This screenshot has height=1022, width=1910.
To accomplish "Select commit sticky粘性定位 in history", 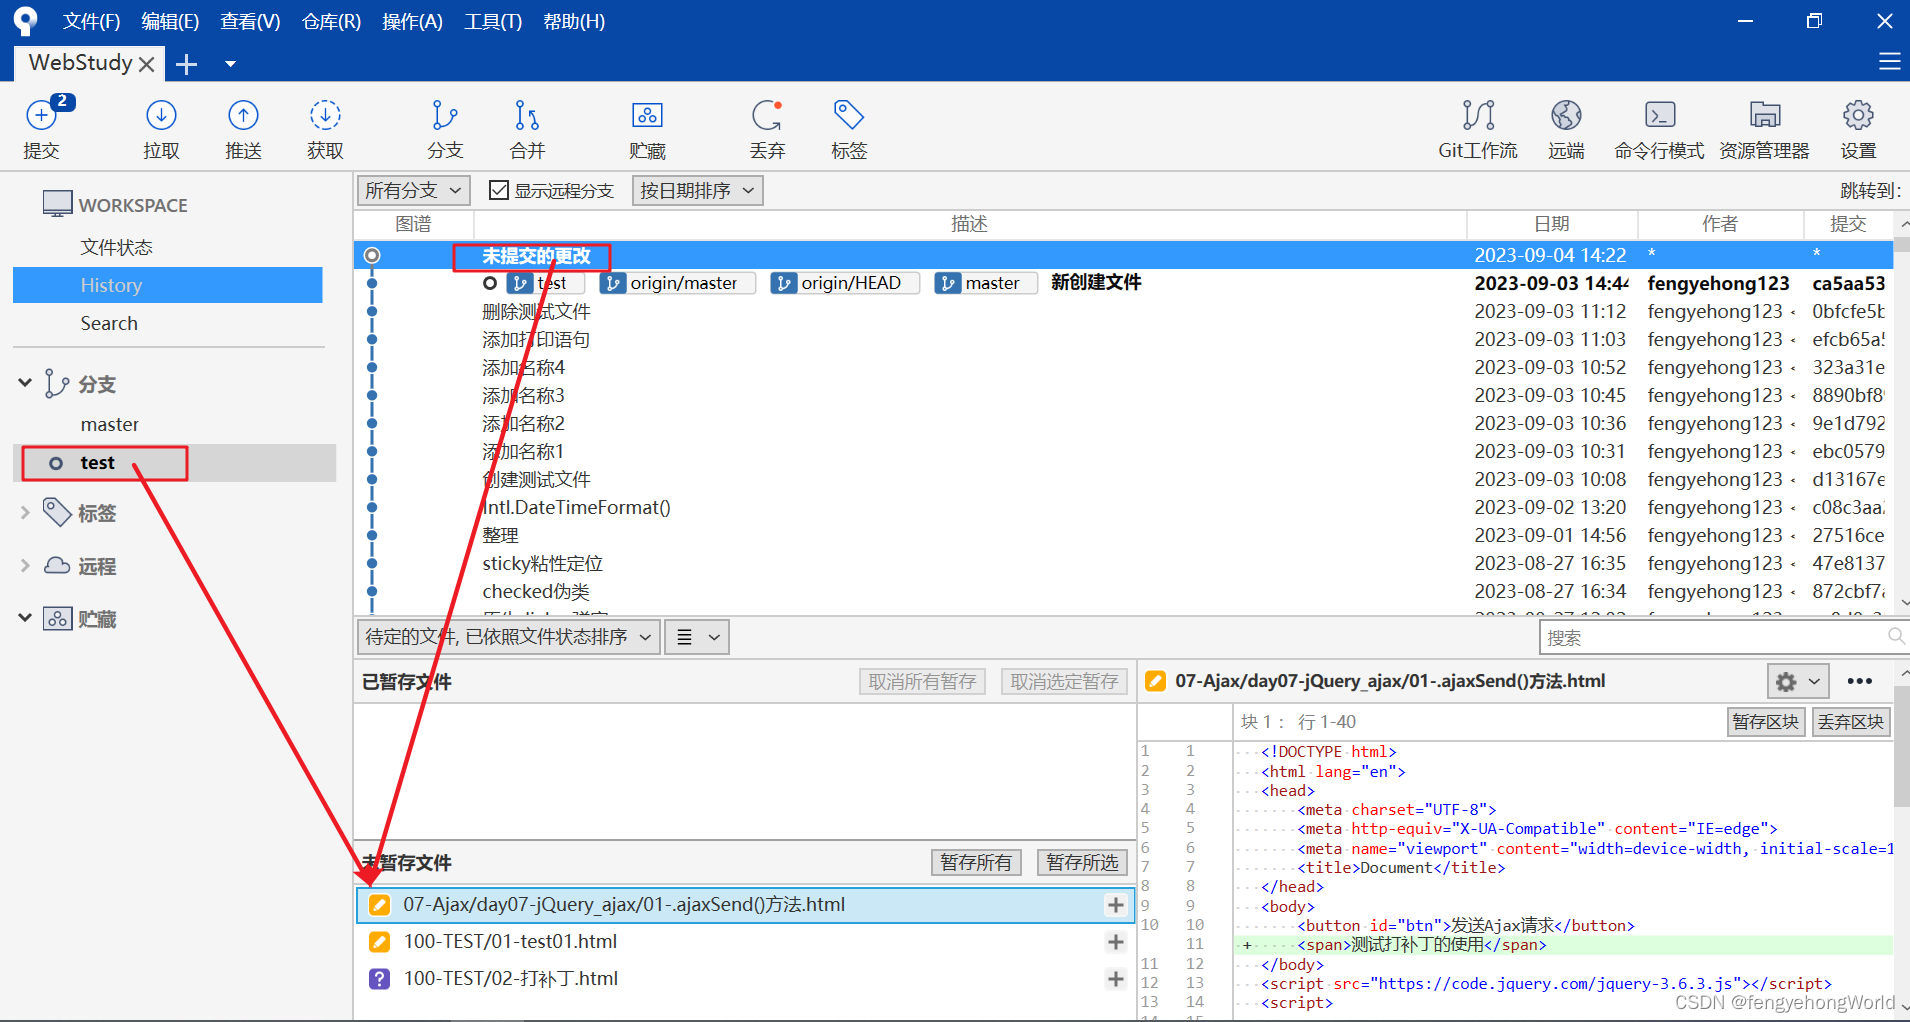I will pos(1123,563).
